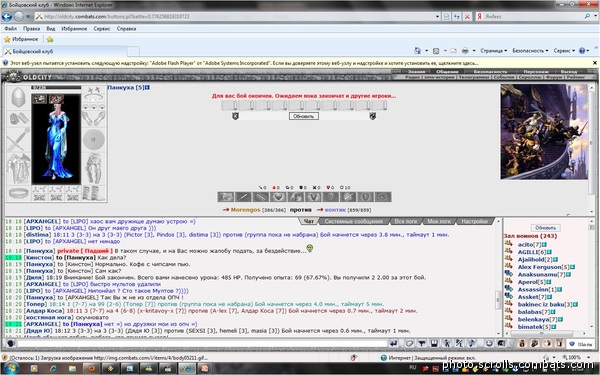Open the Настройки chat tab
600x375 pixels.
474,221
